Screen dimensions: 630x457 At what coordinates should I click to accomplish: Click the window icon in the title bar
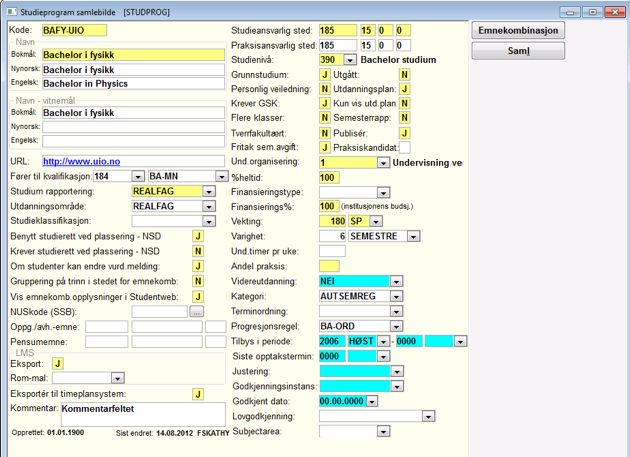click(x=12, y=12)
